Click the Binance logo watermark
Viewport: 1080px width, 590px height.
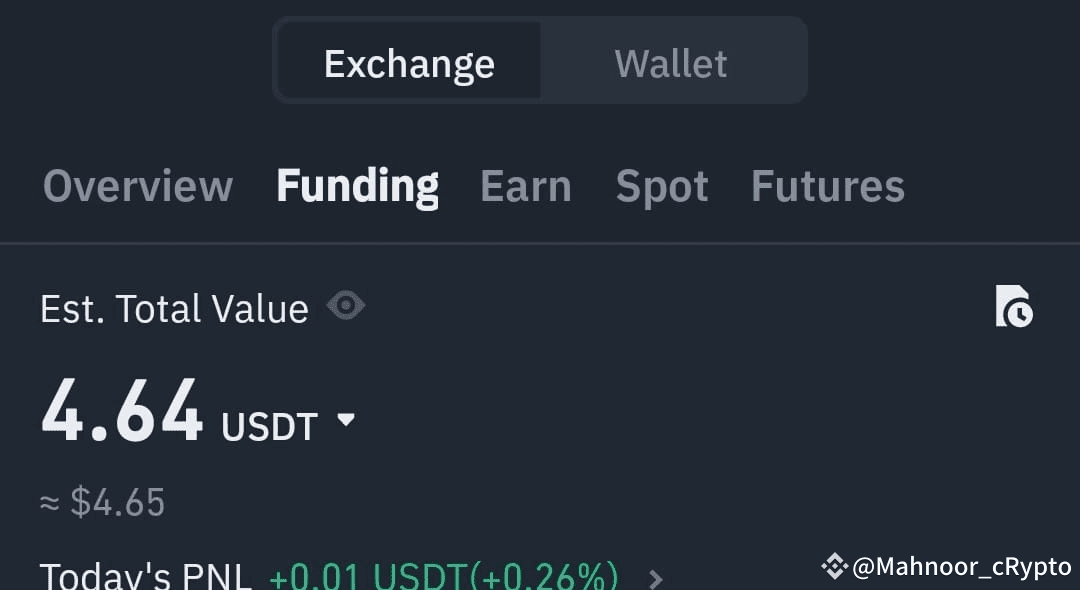[834, 567]
